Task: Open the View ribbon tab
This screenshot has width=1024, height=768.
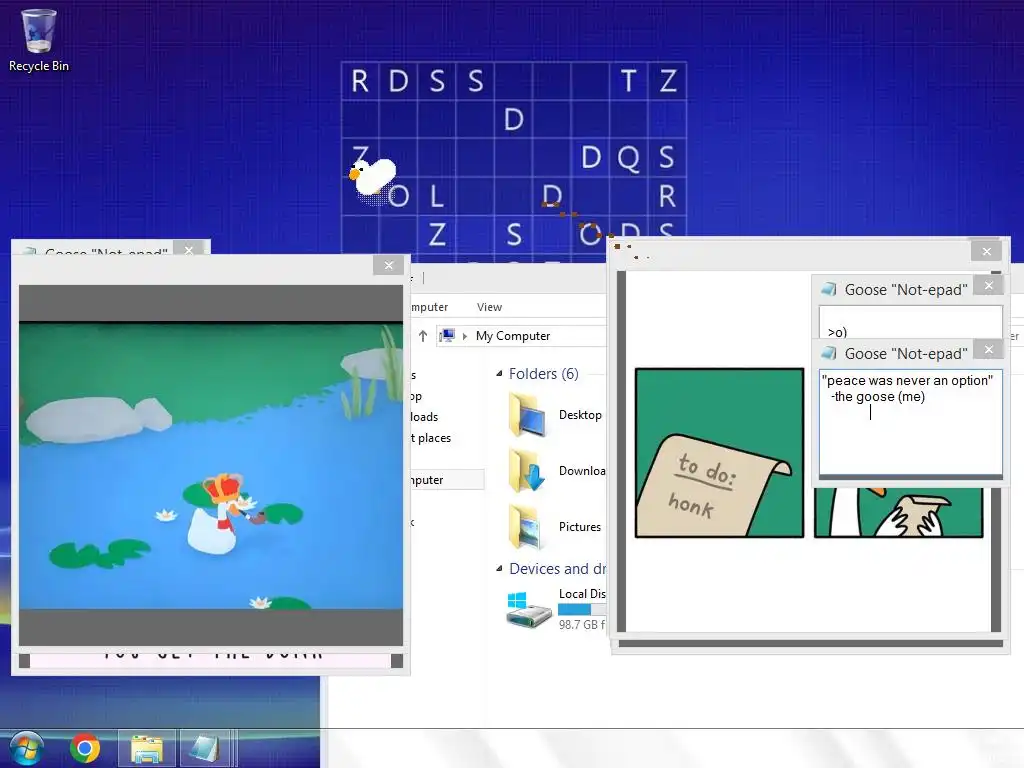Action: pyautogui.click(x=489, y=307)
